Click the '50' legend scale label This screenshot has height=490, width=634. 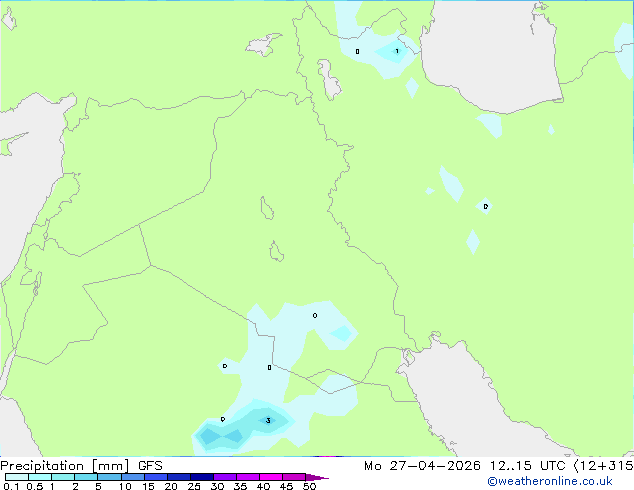click(310, 486)
